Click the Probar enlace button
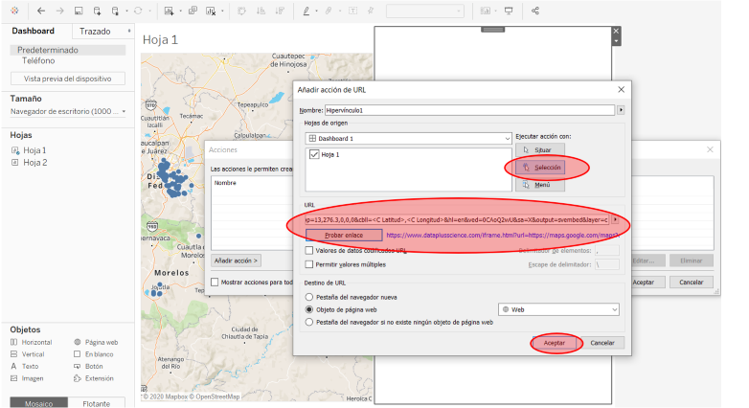The width and height of the screenshot is (749, 408). click(x=344, y=235)
